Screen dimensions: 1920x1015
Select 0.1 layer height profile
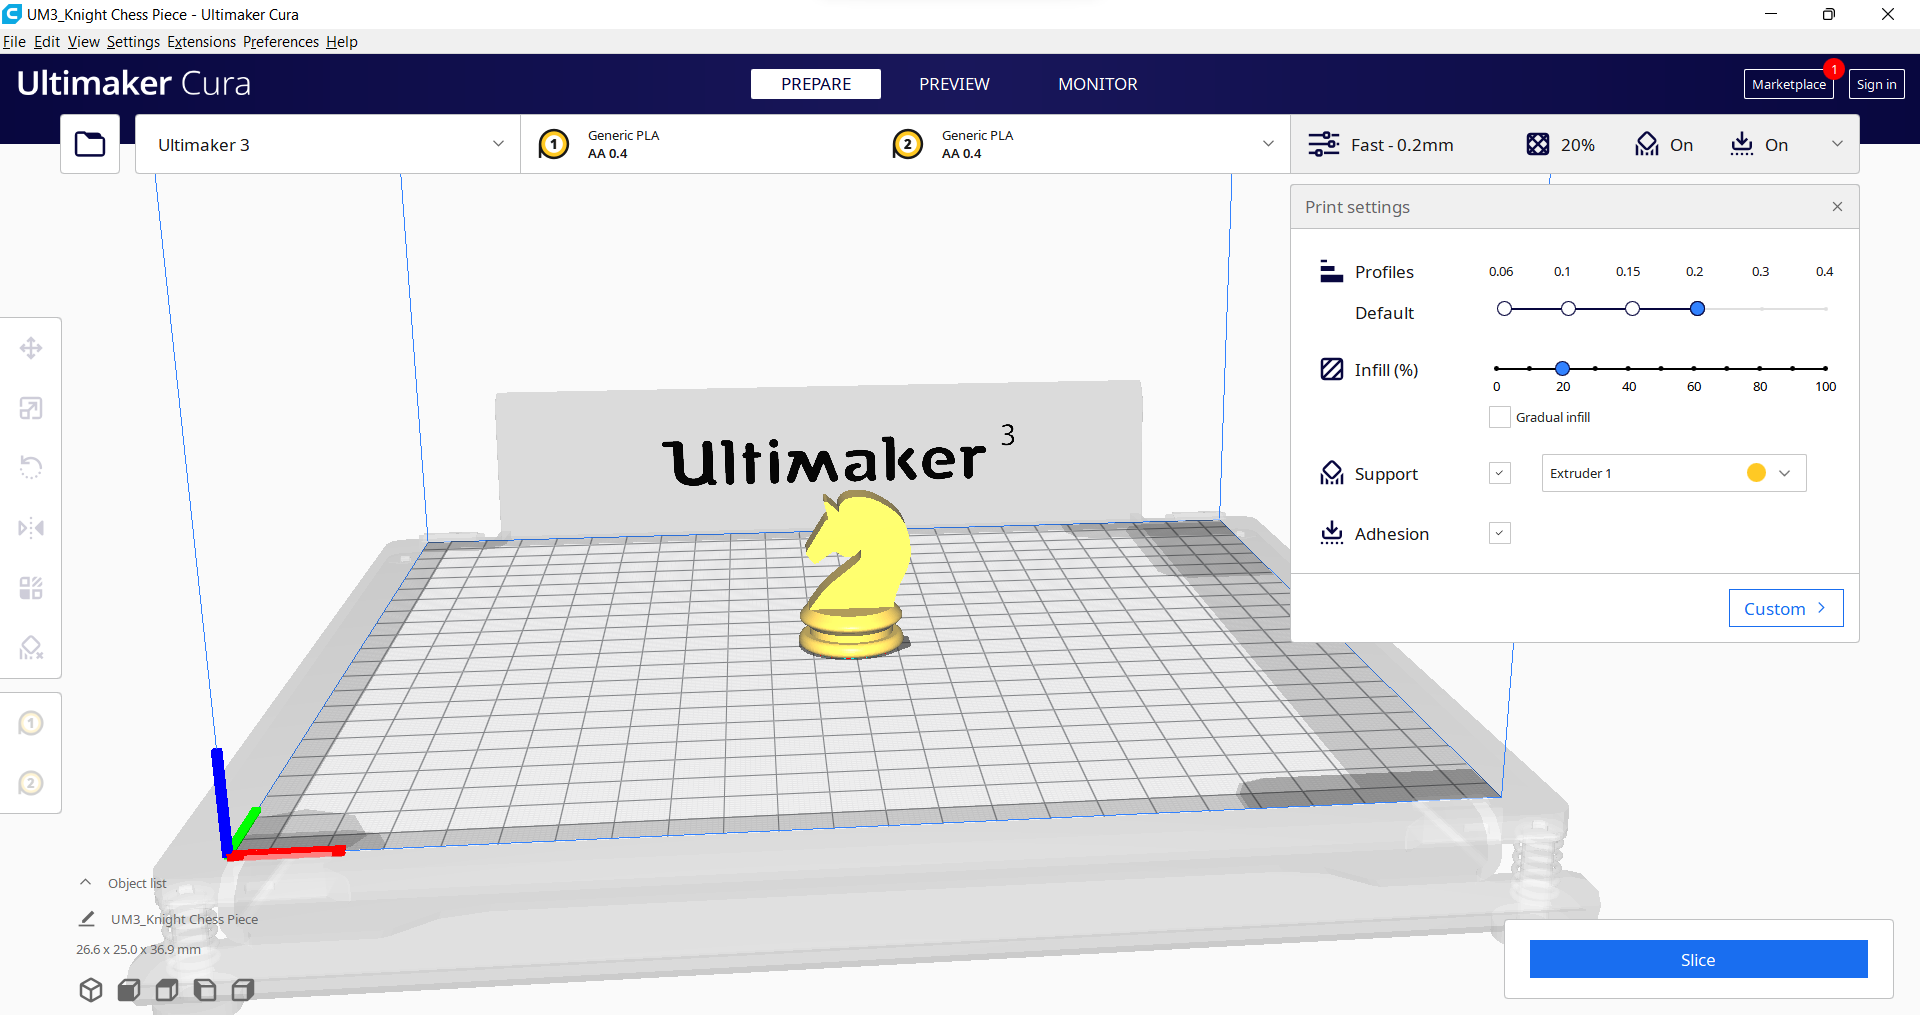[1568, 309]
